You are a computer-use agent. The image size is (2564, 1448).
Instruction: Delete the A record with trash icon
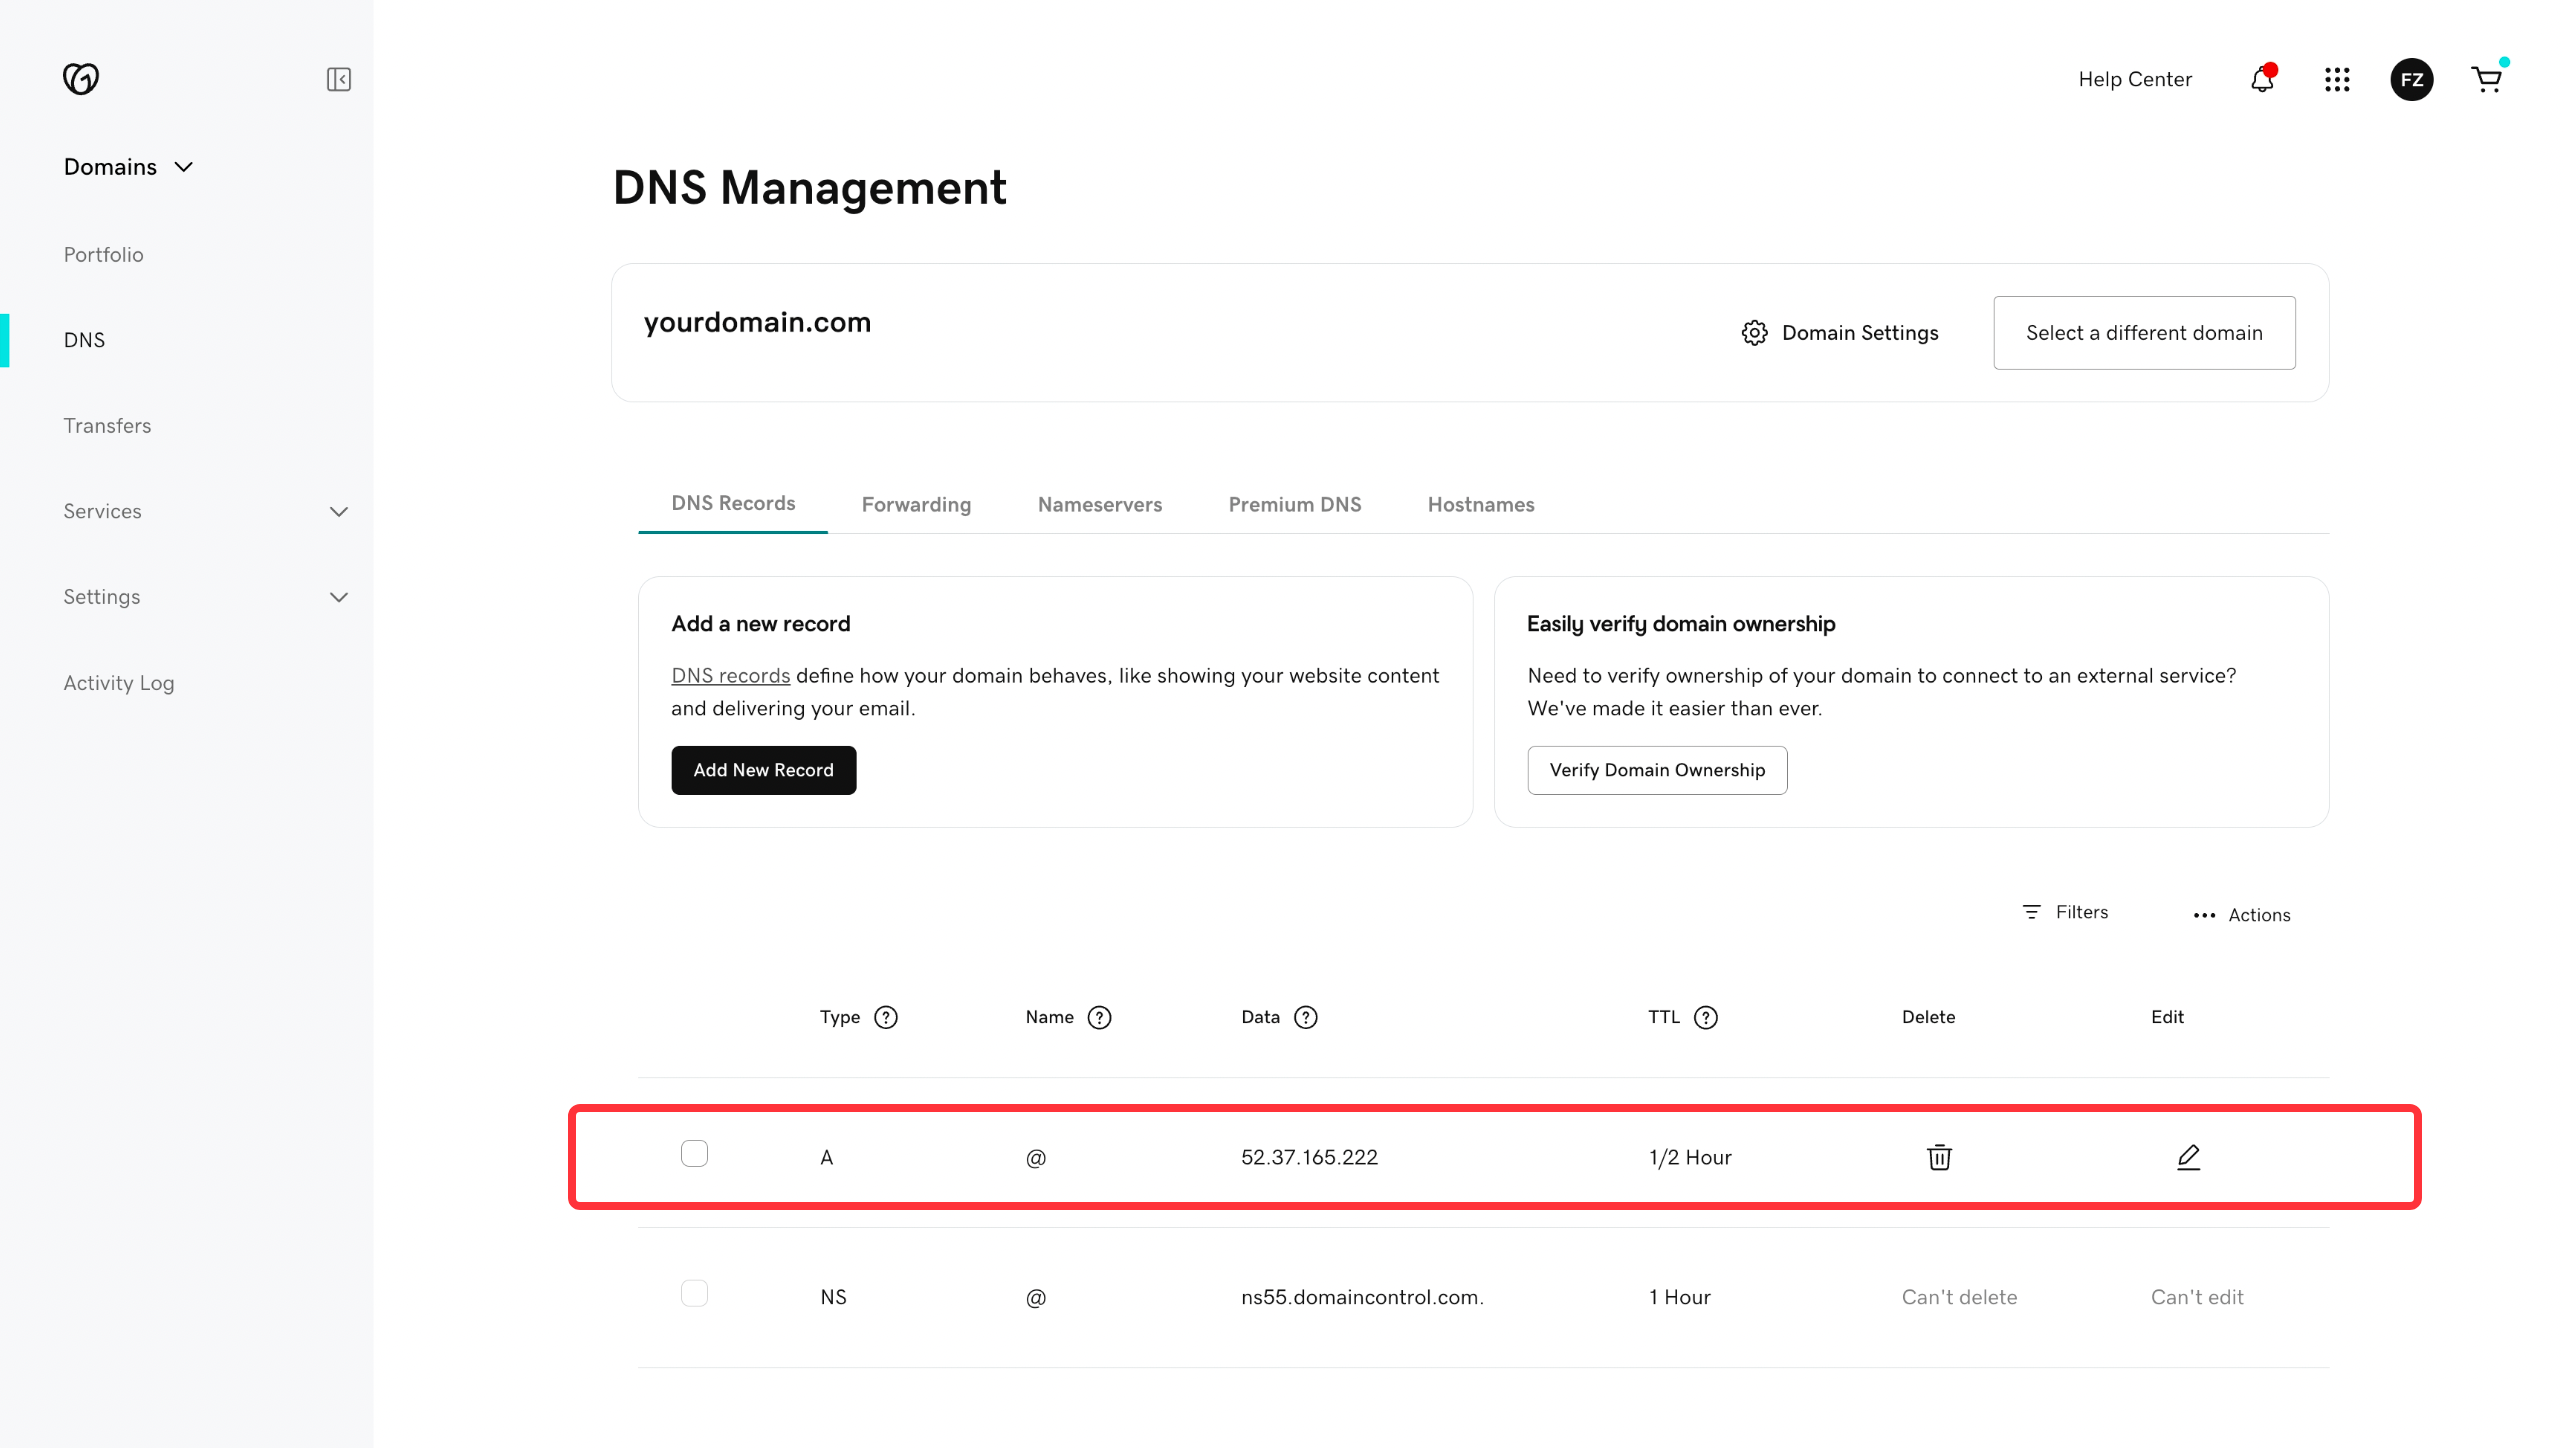click(x=1939, y=1157)
